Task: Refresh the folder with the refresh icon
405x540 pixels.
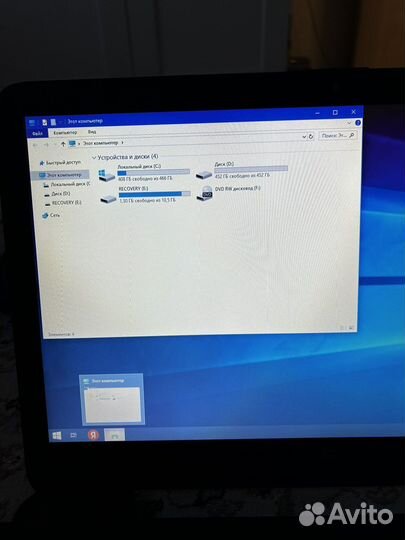Action: (x=311, y=136)
